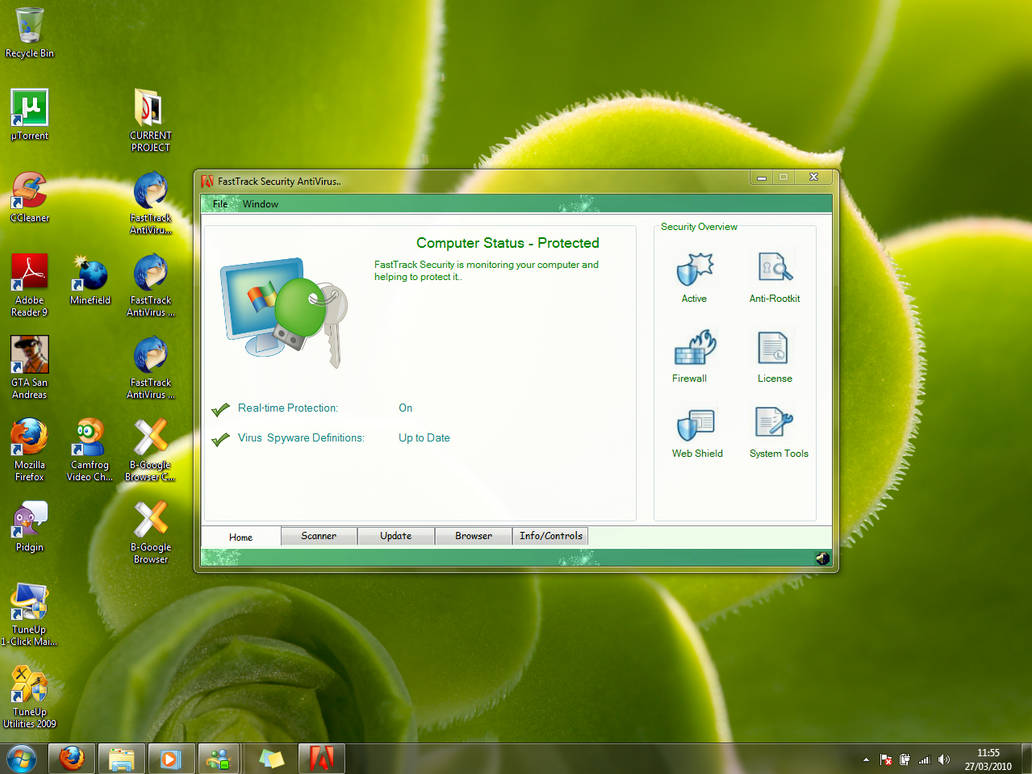Click the On status for Real-time Protection
1032x774 pixels.
(x=405, y=408)
